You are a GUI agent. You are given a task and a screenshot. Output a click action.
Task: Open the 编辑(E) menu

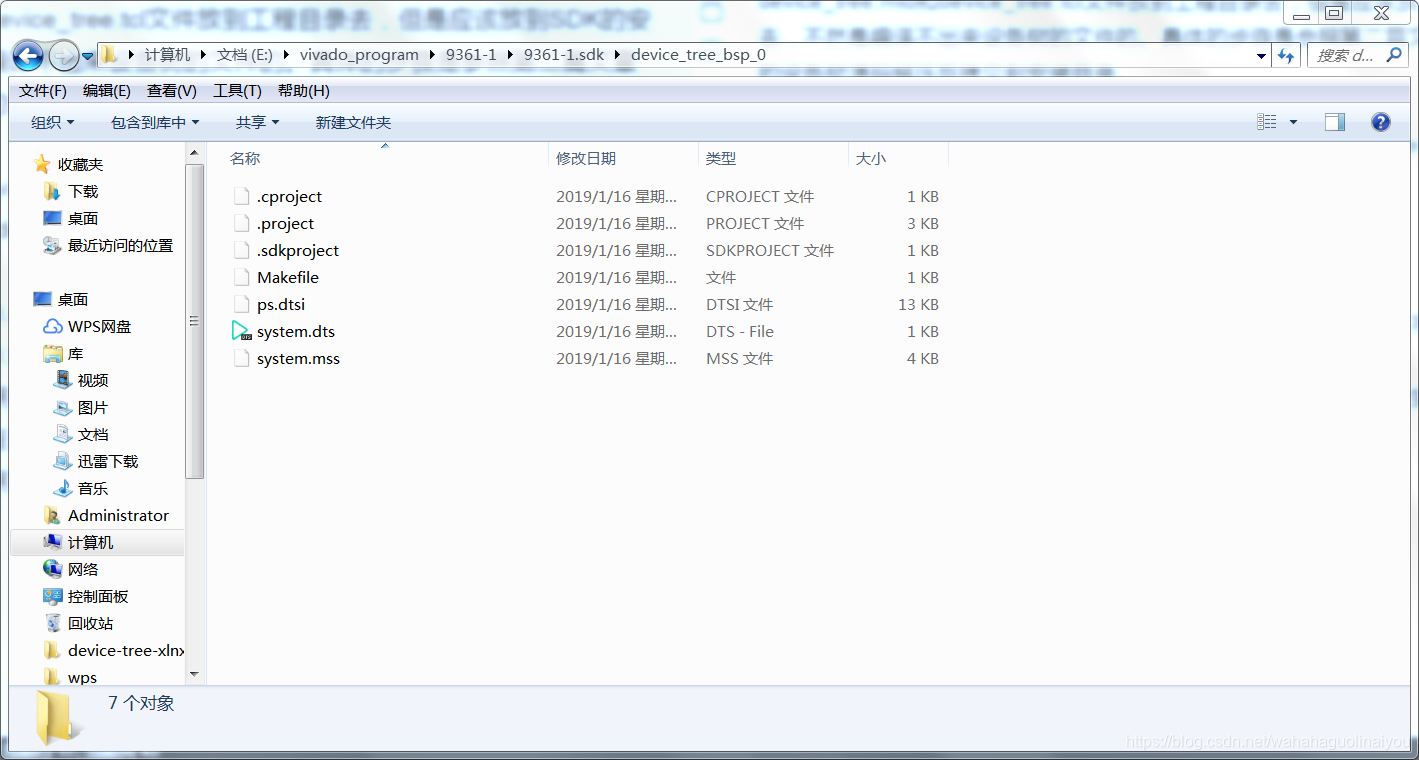pos(107,91)
